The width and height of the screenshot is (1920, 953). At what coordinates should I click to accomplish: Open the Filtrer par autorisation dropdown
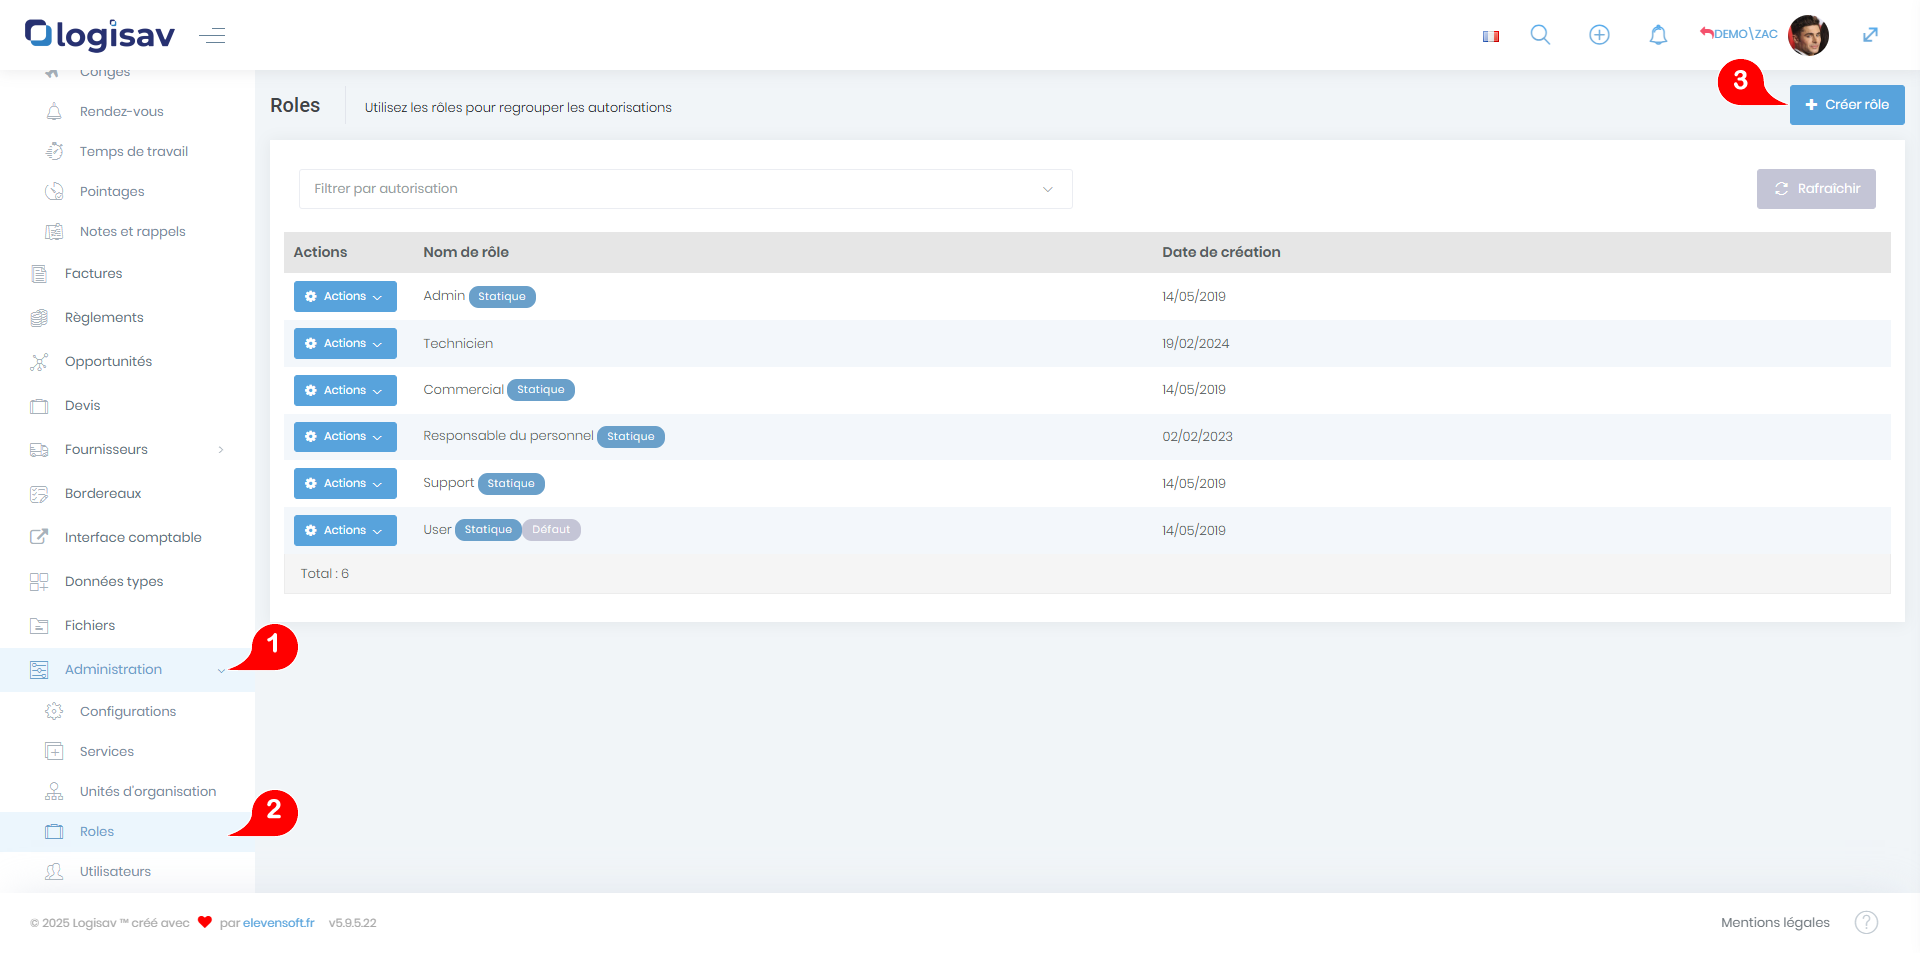point(685,189)
